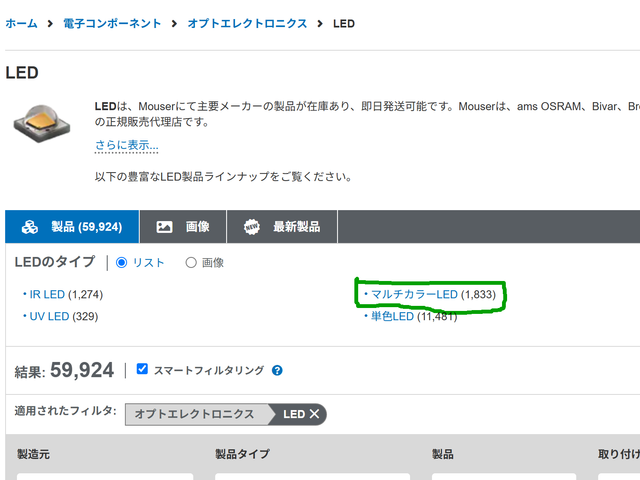Click the NEW badge icon

(x=251, y=227)
